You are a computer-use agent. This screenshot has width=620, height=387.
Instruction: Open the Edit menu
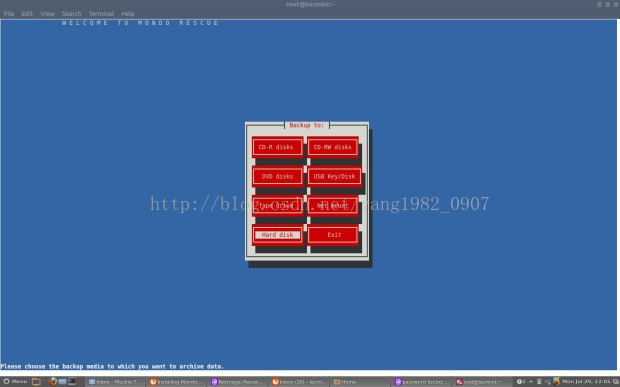point(27,13)
